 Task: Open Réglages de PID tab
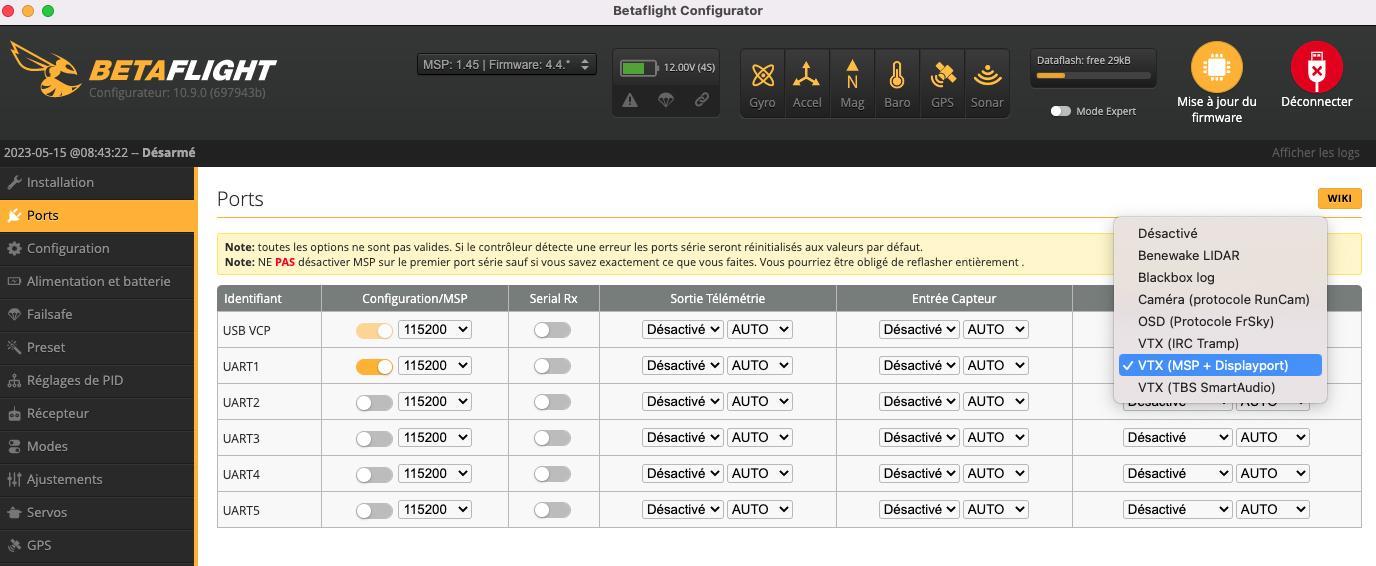click(x=97, y=380)
